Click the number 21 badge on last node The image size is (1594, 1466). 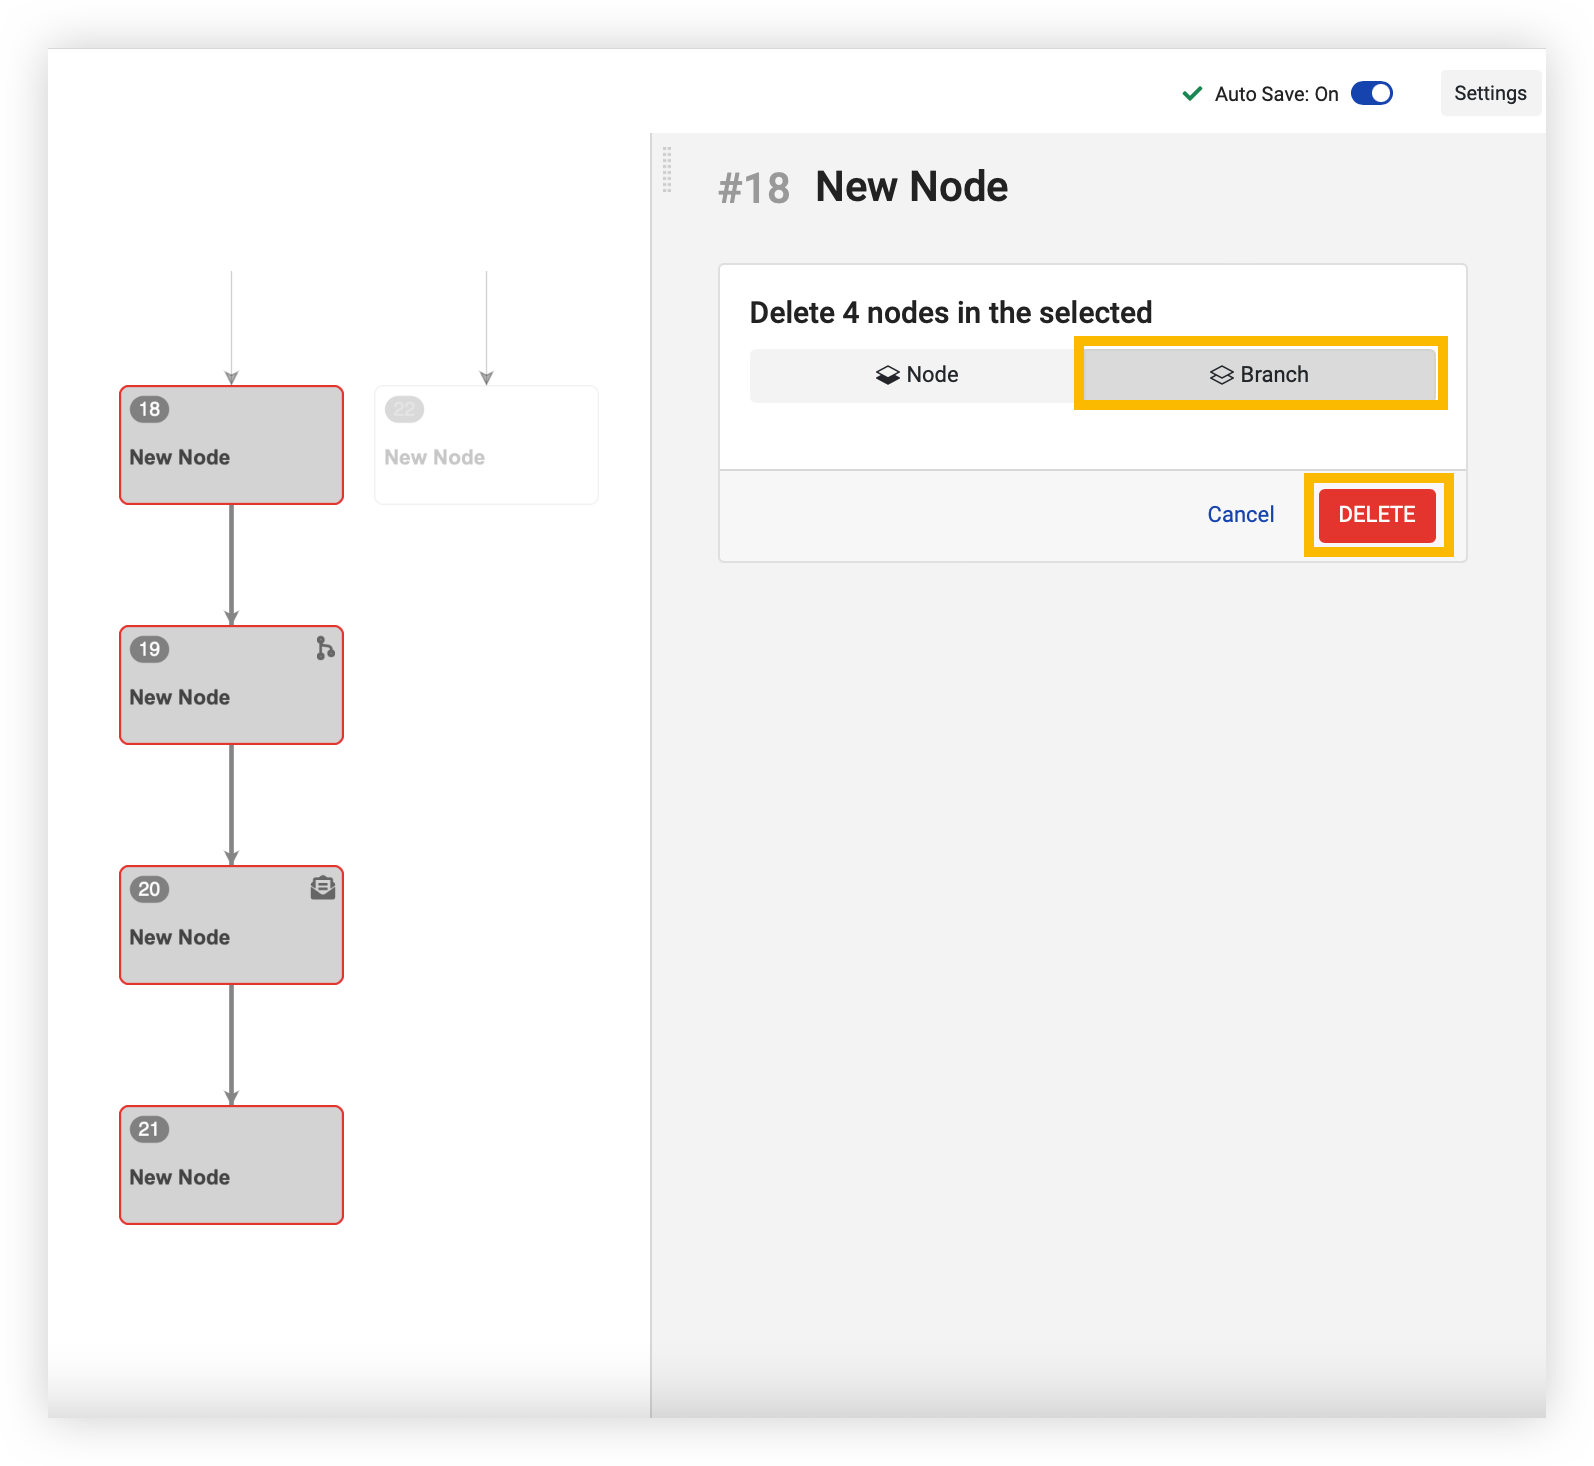[149, 1129]
